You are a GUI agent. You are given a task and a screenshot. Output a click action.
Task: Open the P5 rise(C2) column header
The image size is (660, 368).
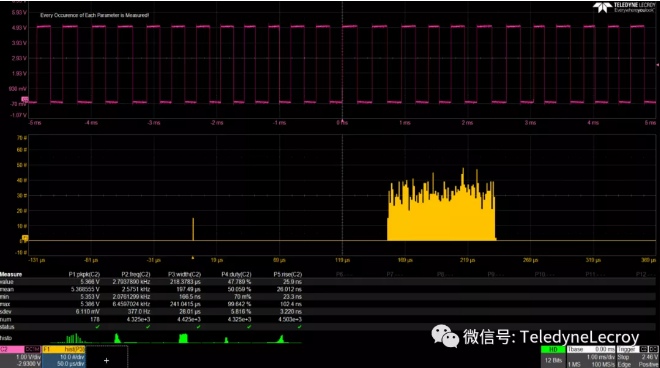coord(287,275)
